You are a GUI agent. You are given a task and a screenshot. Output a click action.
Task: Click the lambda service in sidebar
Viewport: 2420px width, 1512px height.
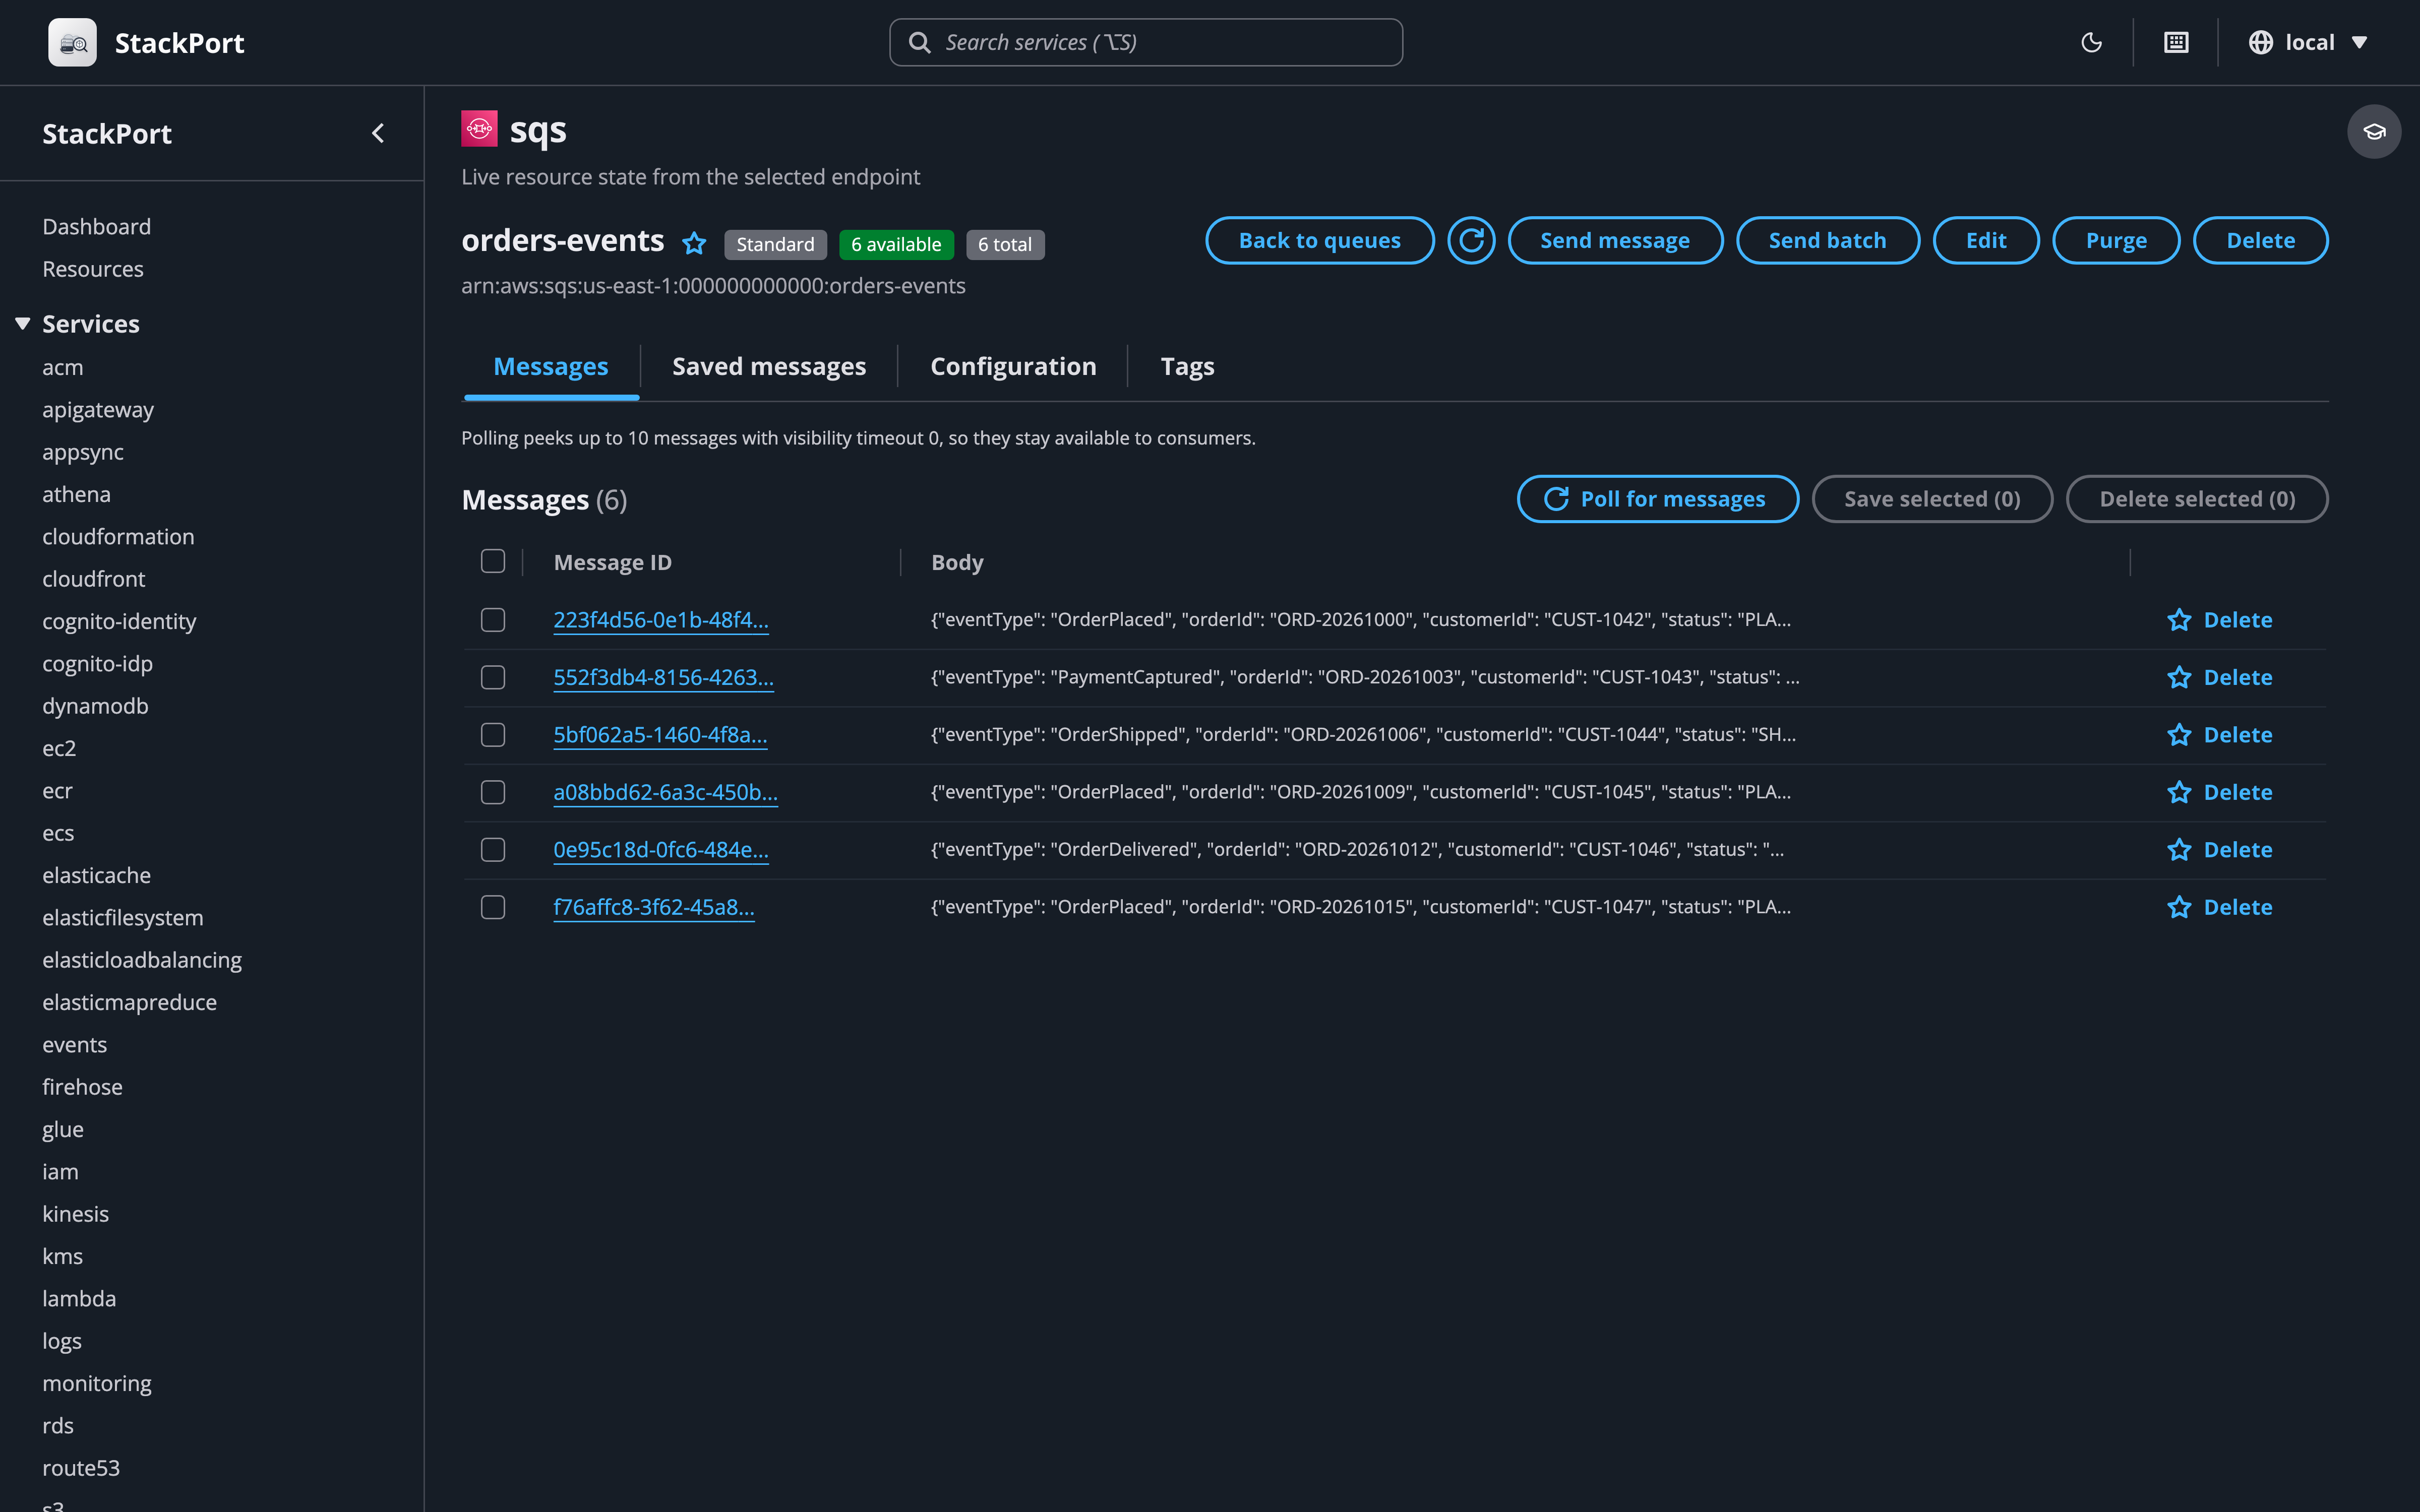click(x=79, y=1298)
